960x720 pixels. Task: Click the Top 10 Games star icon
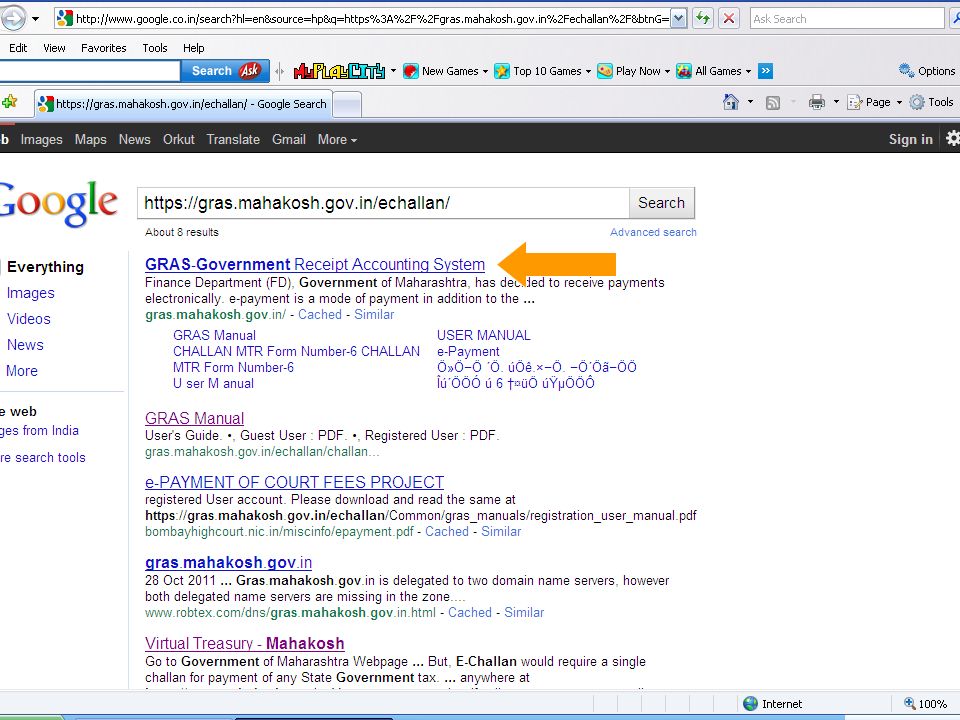[501, 71]
